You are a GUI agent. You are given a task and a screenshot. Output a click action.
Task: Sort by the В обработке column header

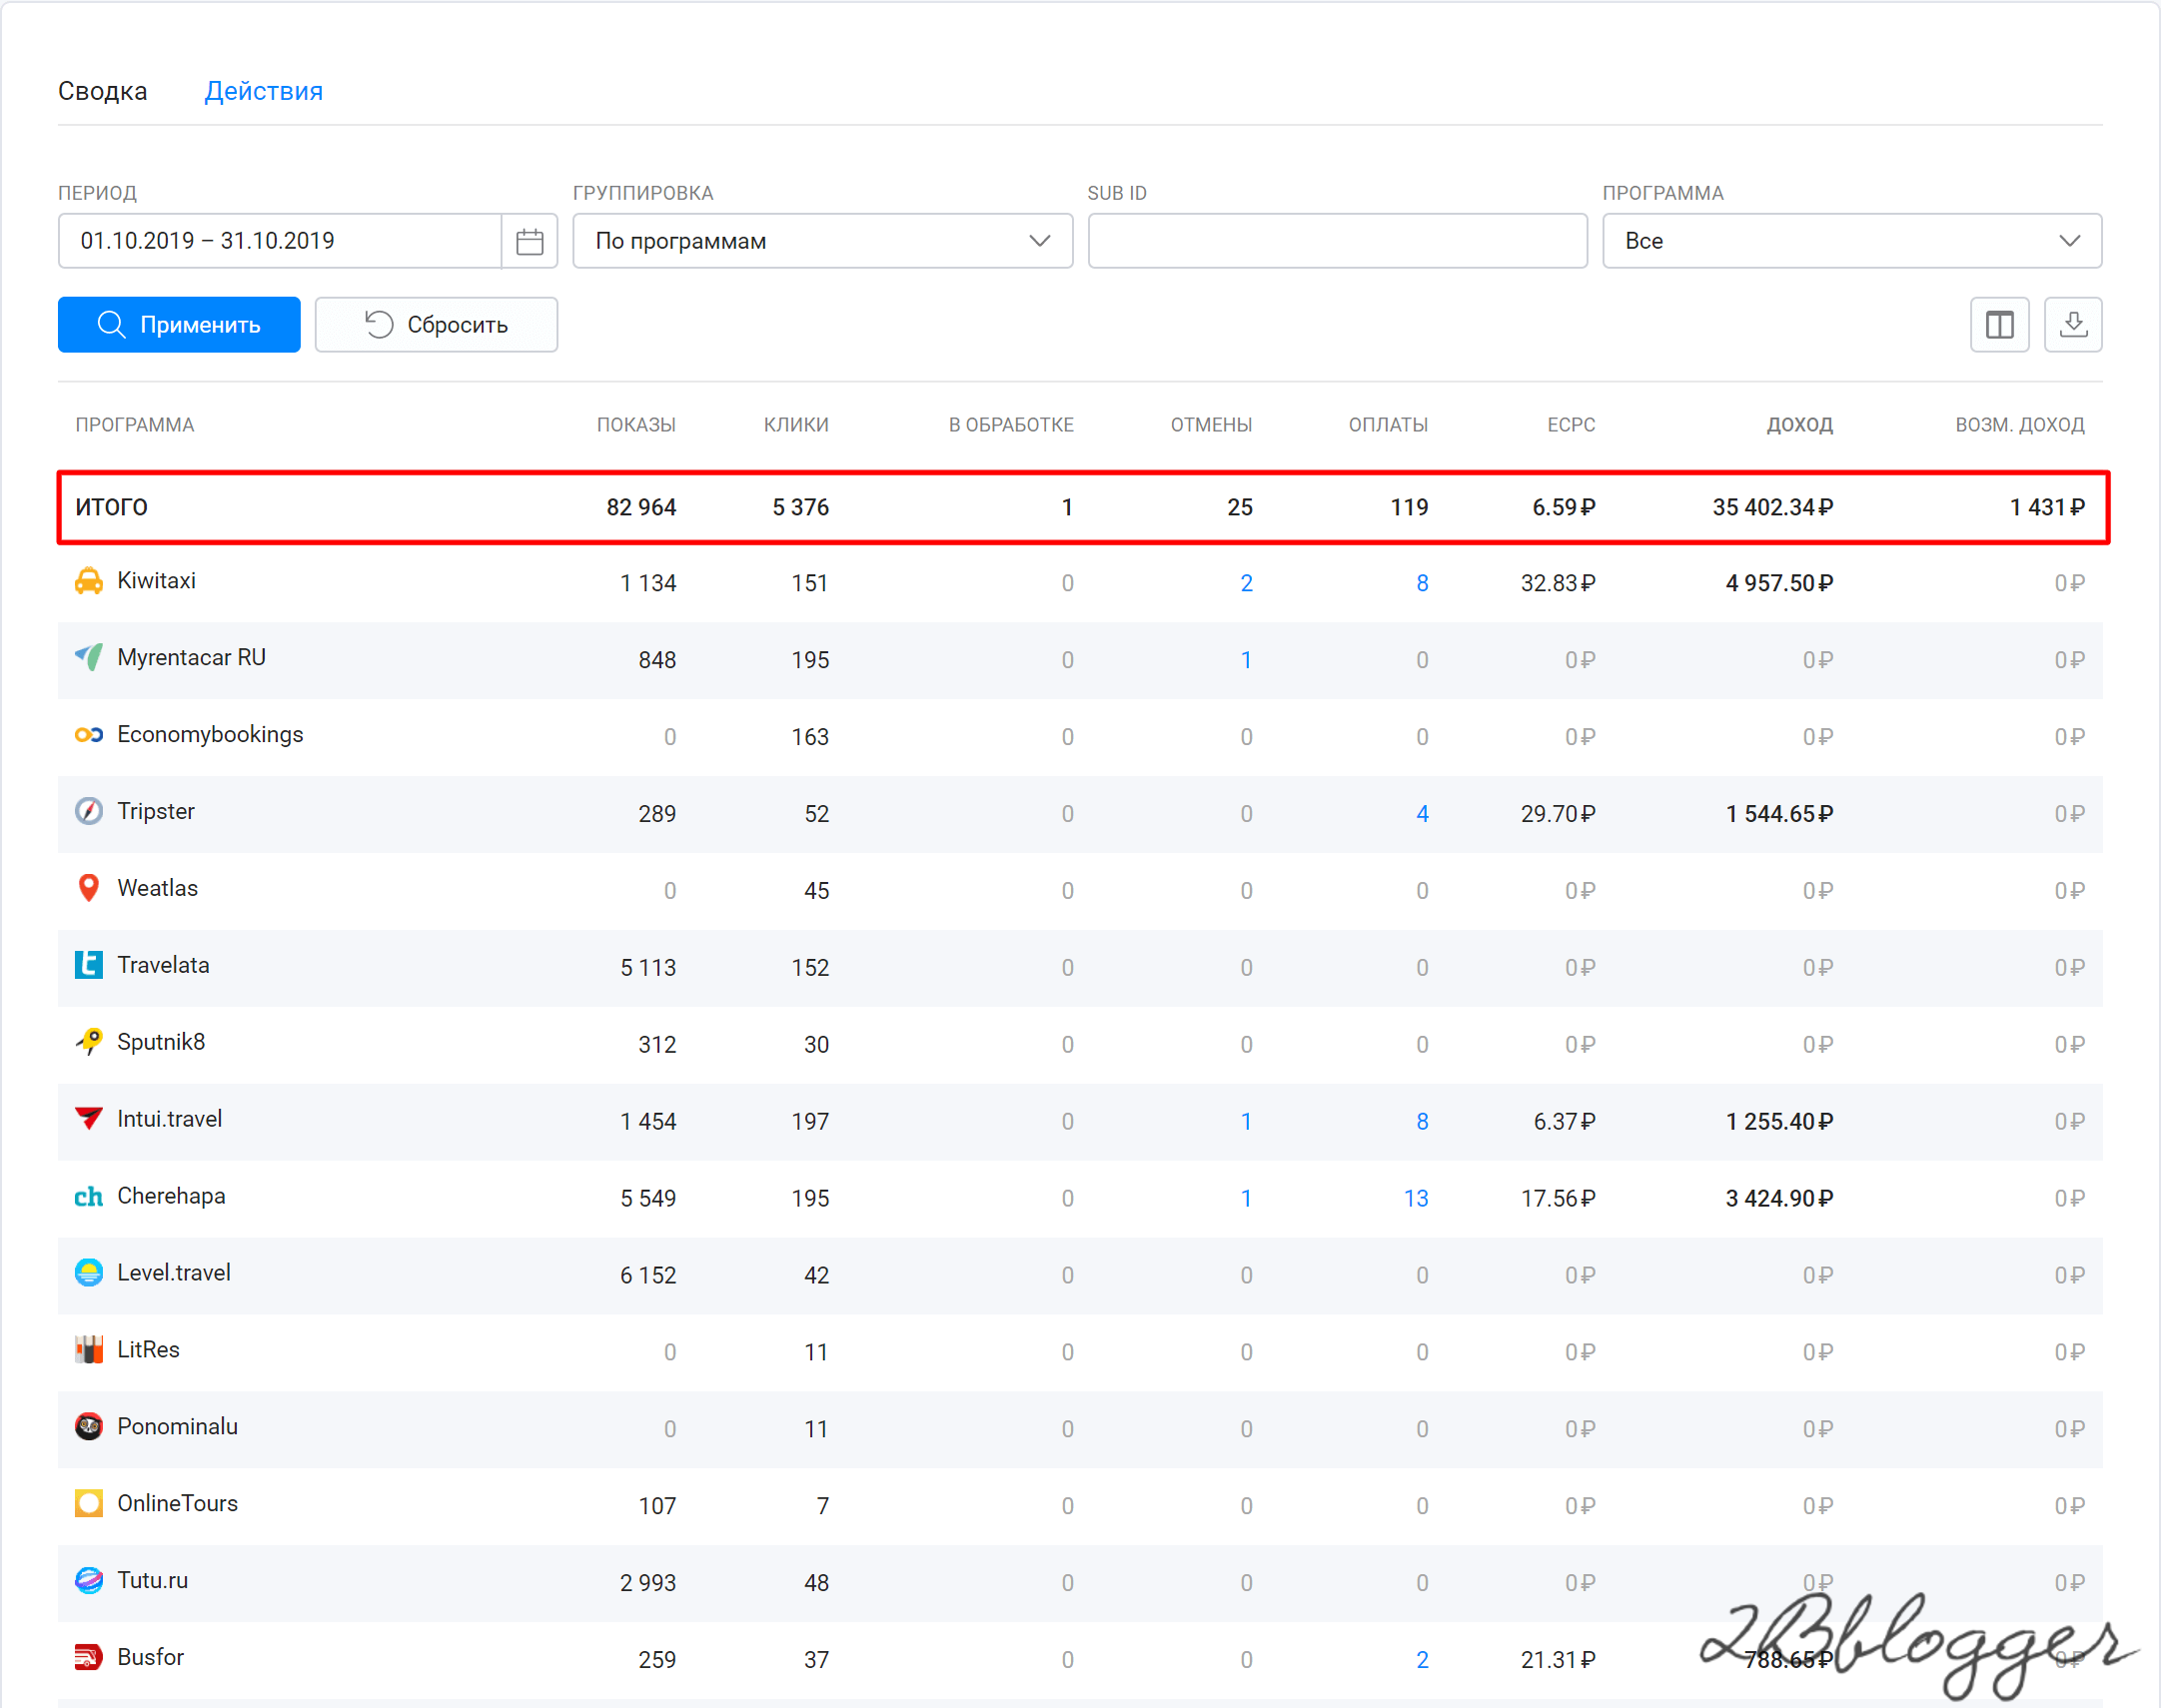pyautogui.click(x=1011, y=425)
